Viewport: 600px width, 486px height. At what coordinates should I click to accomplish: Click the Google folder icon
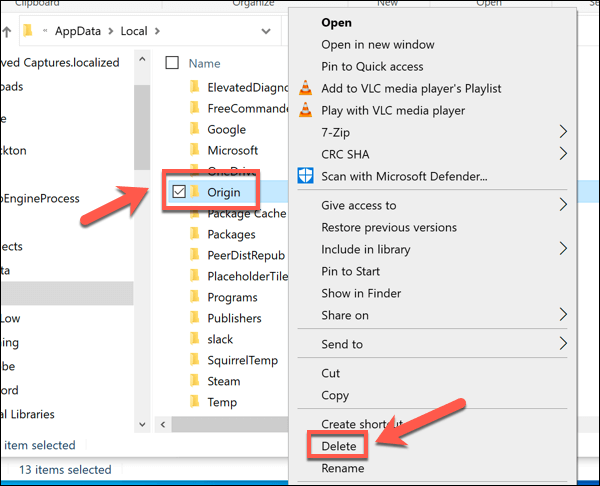click(195, 129)
